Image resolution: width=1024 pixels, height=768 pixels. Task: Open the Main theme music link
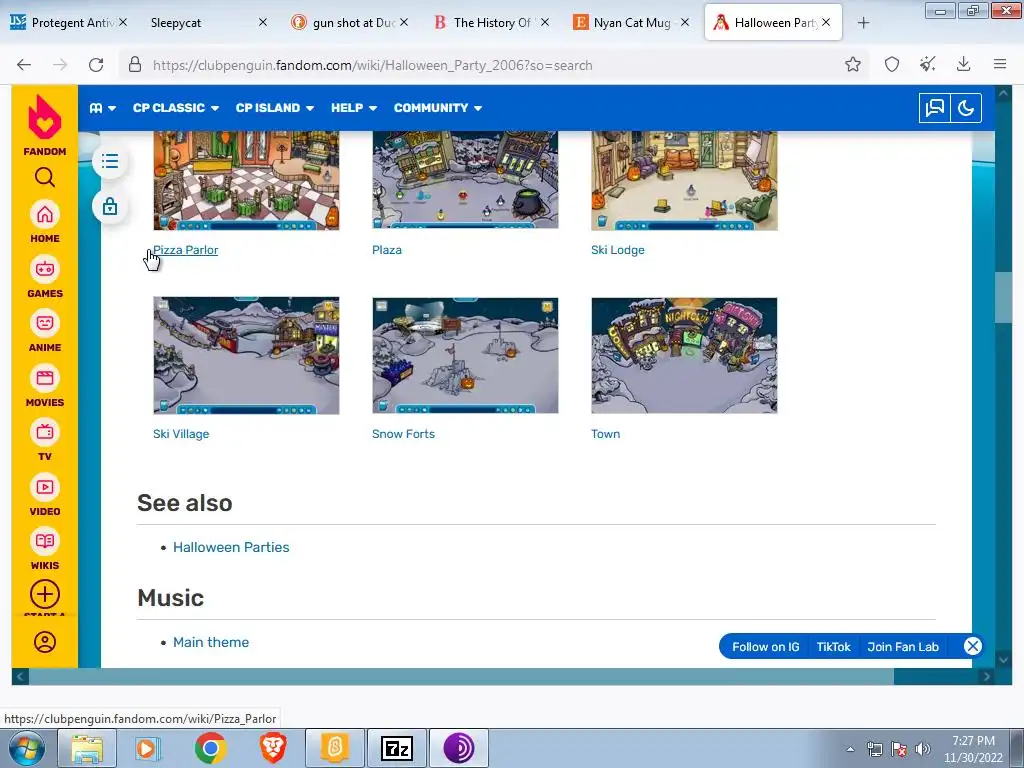(x=210, y=642)
